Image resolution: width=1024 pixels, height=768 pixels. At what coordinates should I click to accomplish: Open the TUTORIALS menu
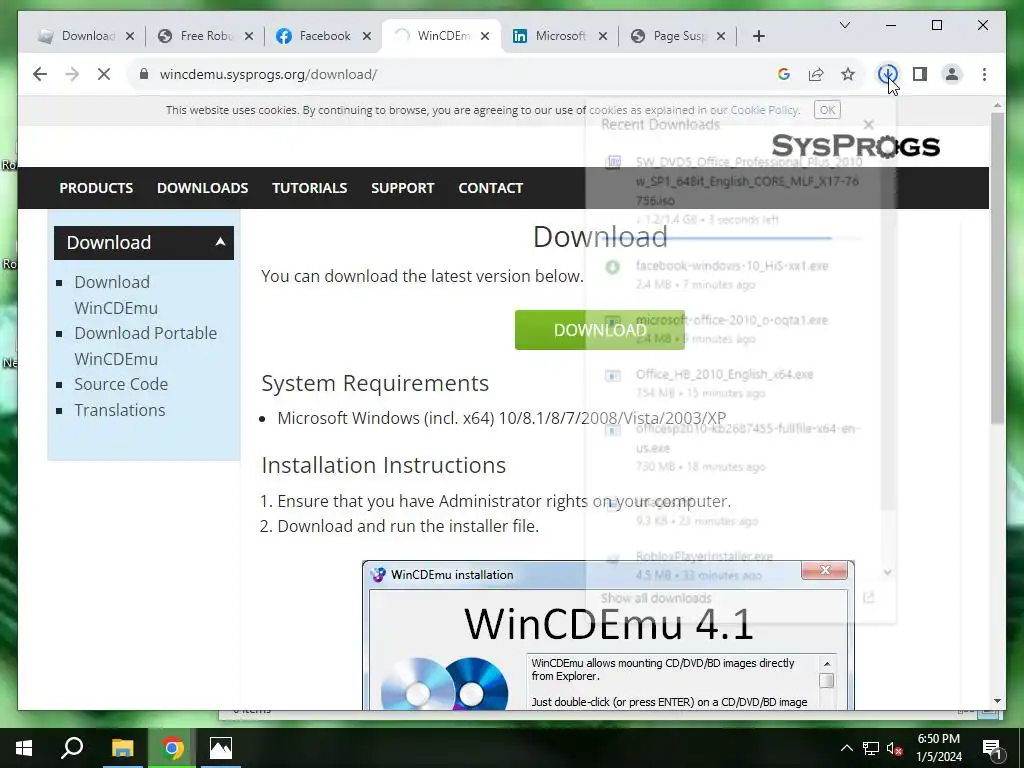pyautogui.click(x=310, y=188)
